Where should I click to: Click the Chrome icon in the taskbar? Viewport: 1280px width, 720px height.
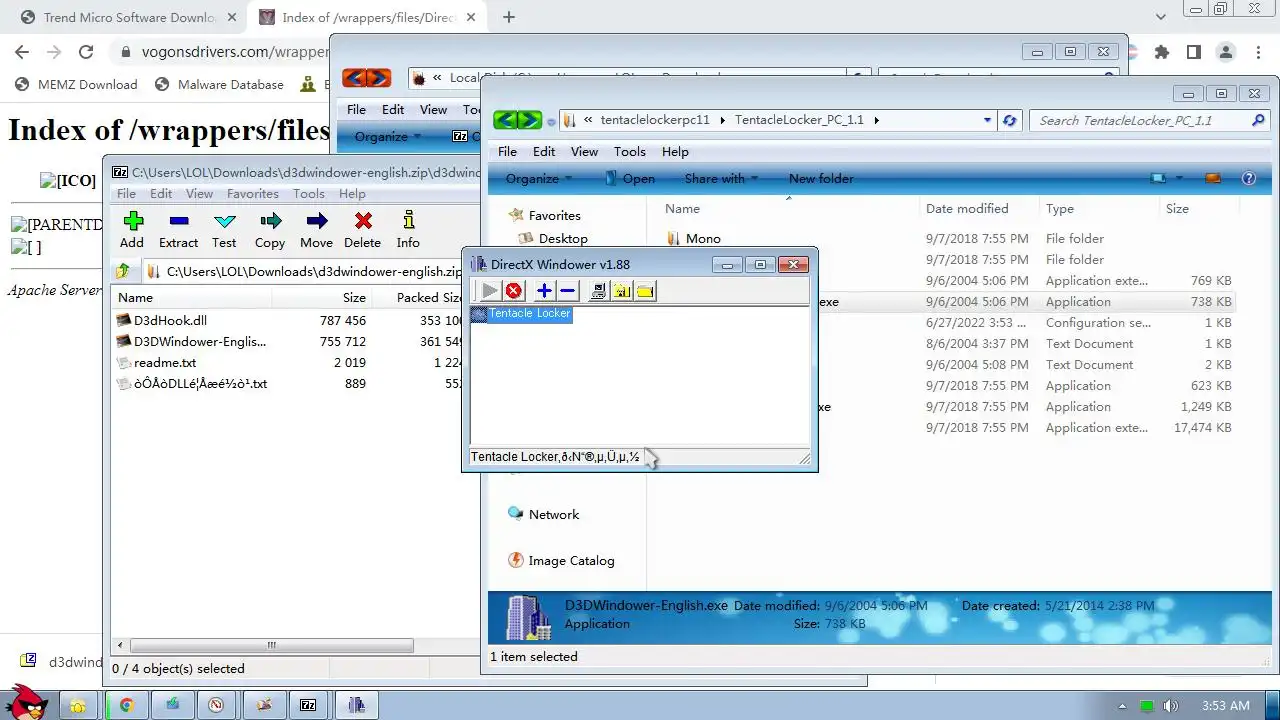127,705
